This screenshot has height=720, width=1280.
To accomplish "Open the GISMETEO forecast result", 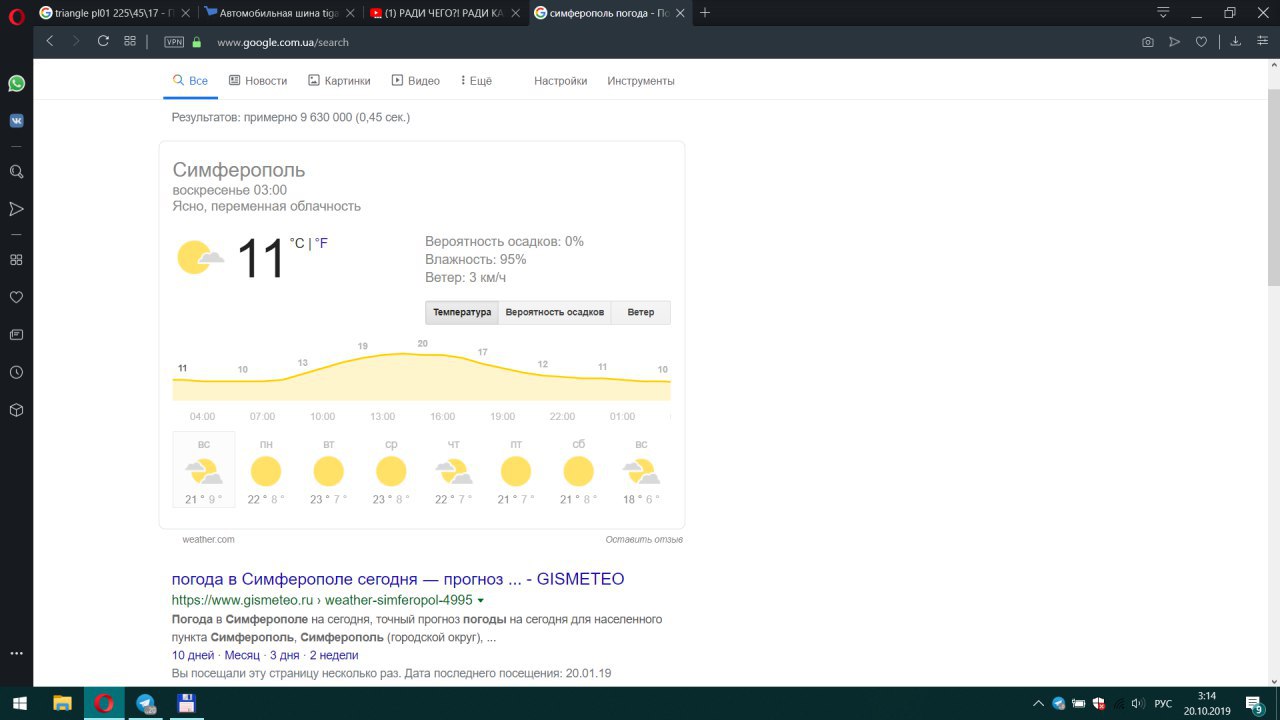I will 398,579.
